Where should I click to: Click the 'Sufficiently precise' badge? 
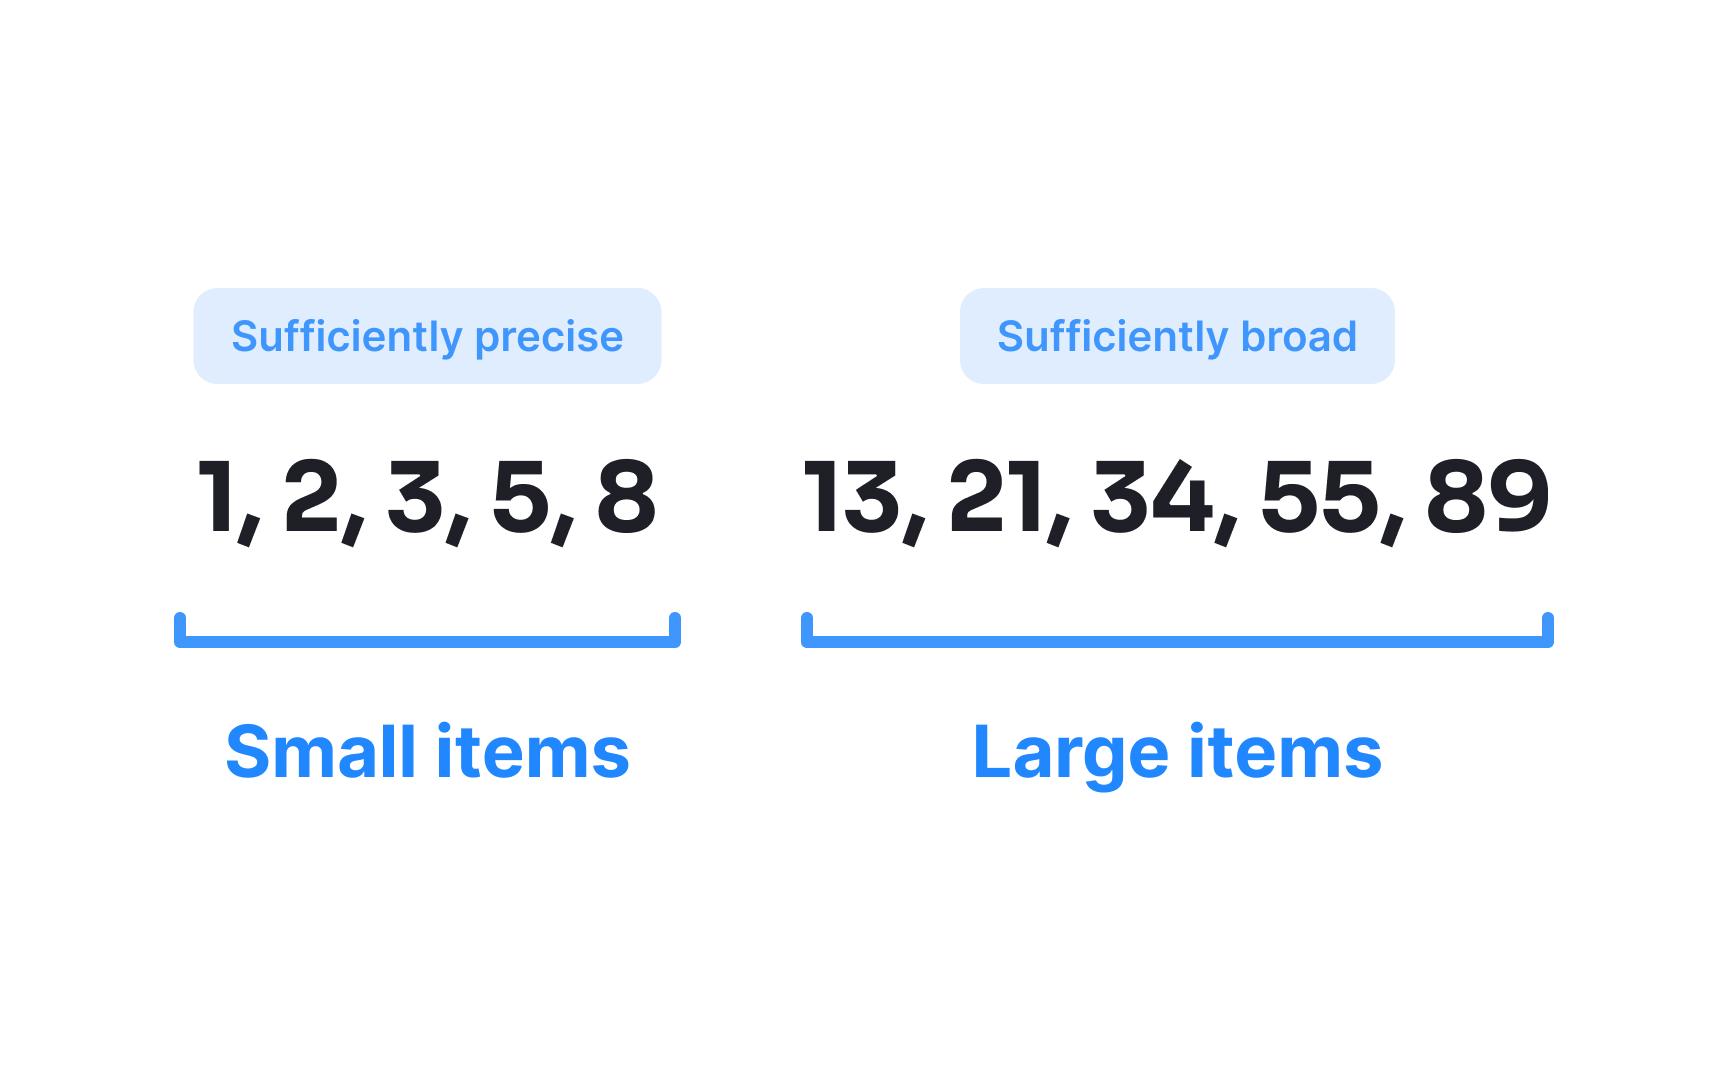point(427,336)
